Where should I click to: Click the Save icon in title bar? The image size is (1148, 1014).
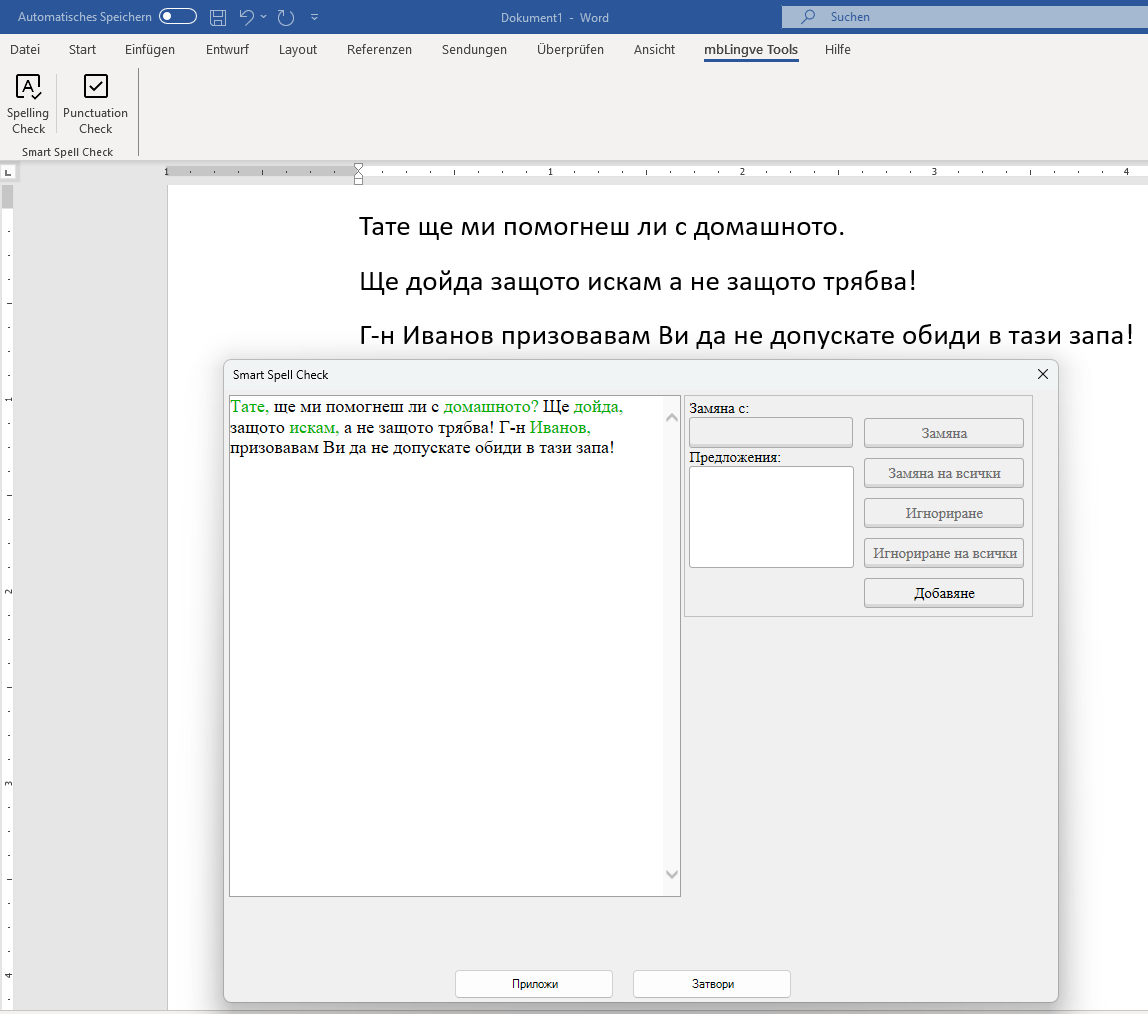[x=217, y=17]
